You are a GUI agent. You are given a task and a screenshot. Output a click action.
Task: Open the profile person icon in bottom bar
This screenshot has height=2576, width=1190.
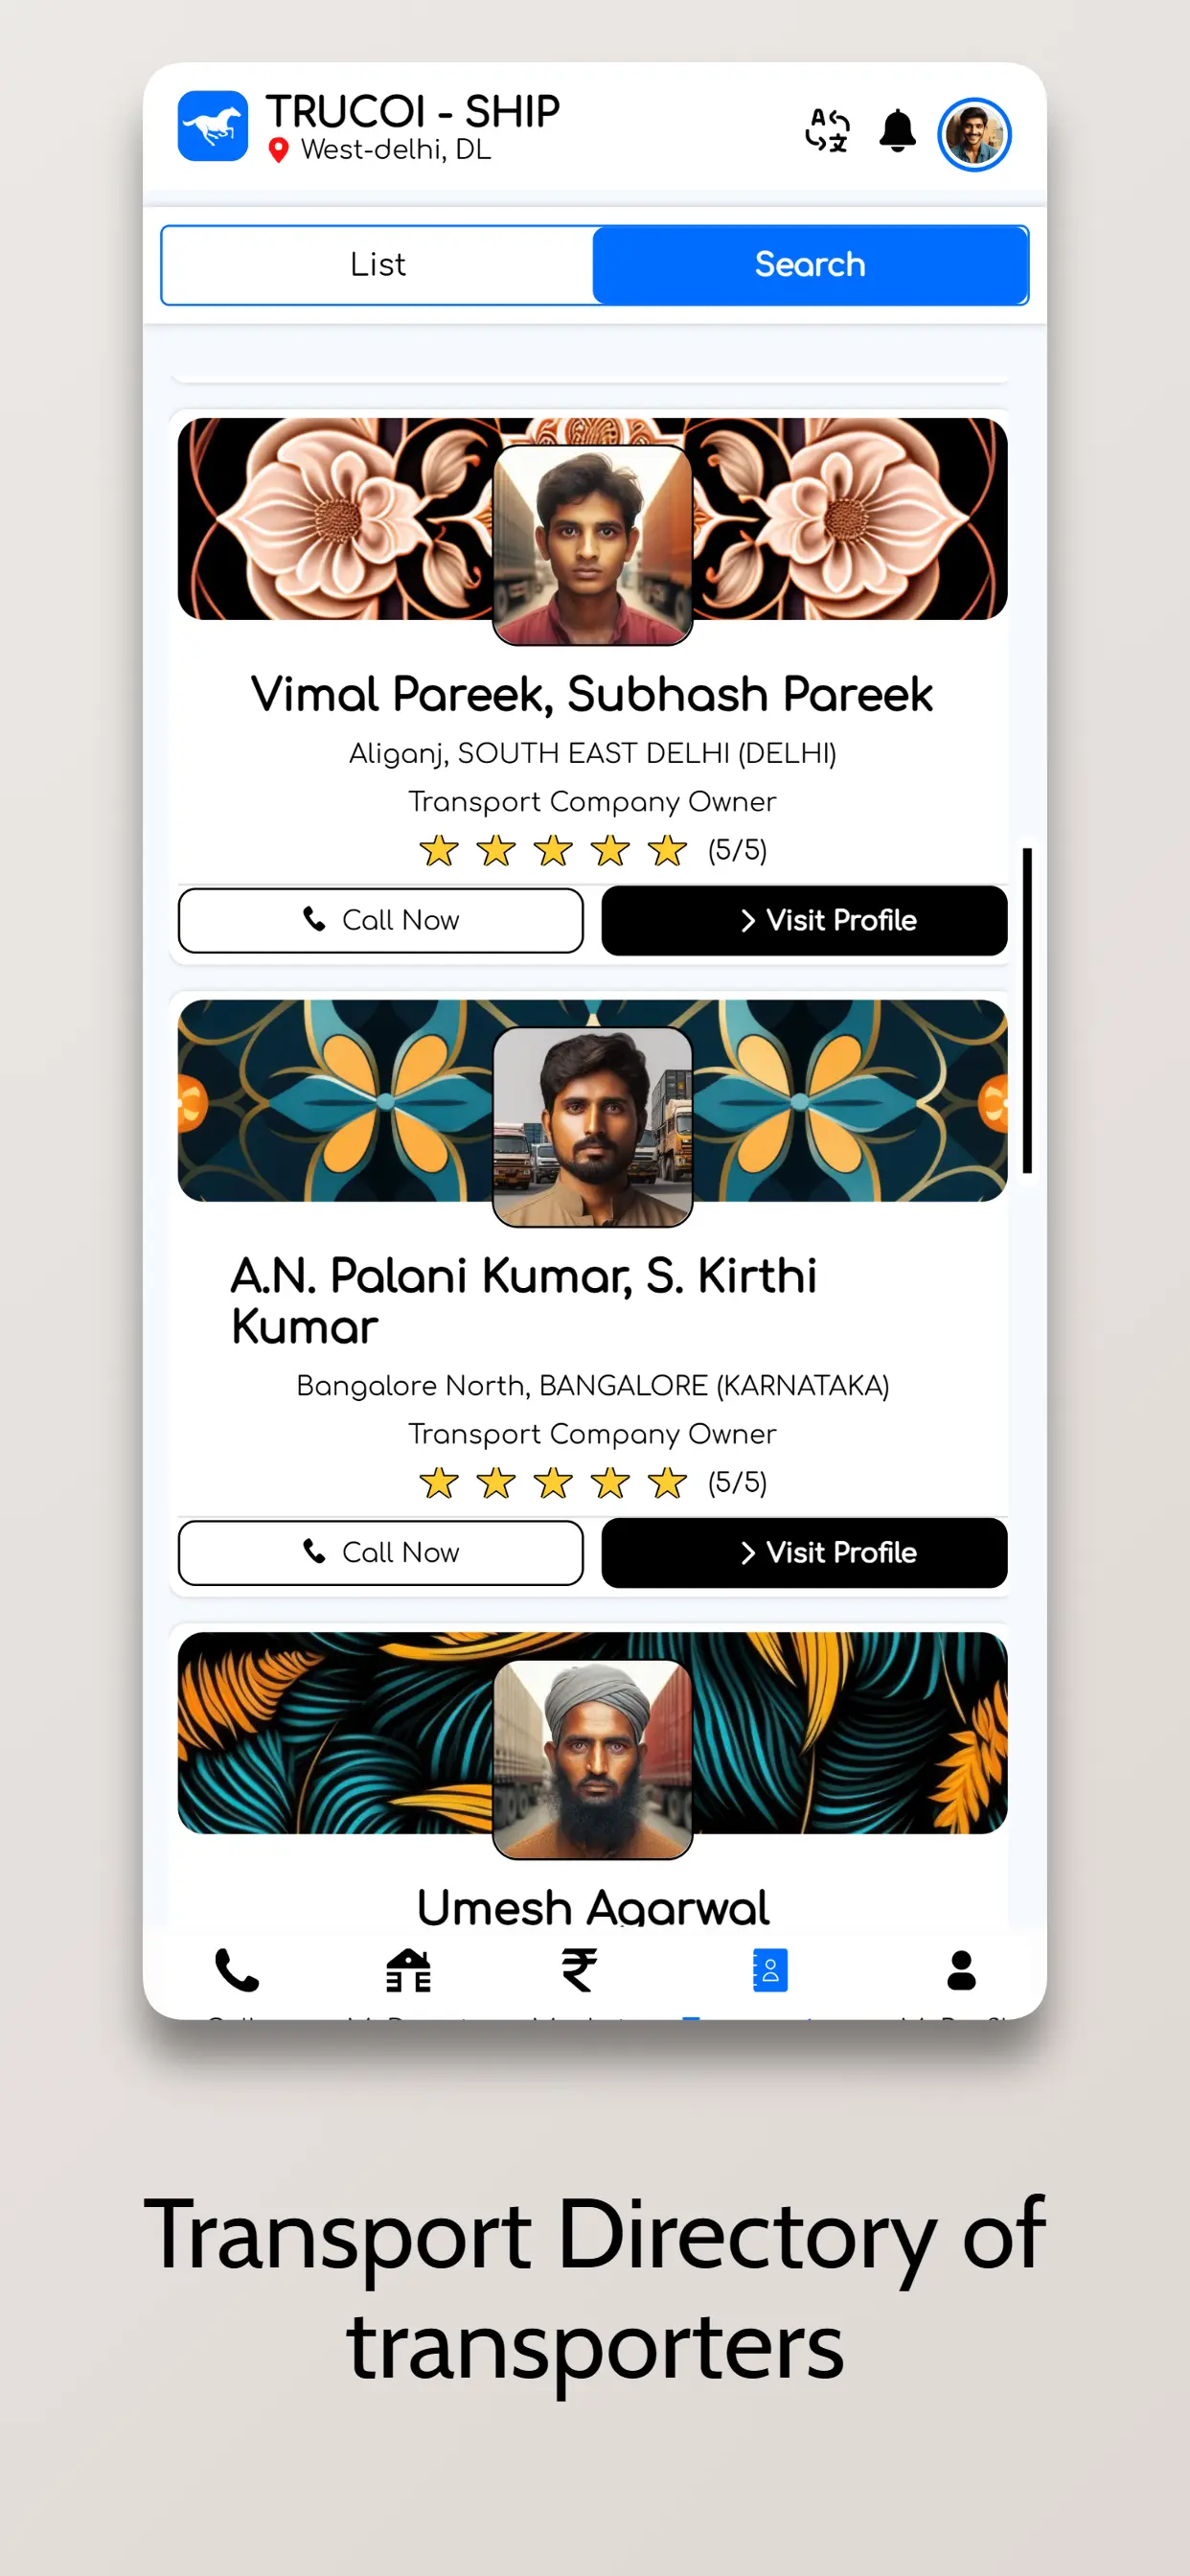(x=961, y=1970)
